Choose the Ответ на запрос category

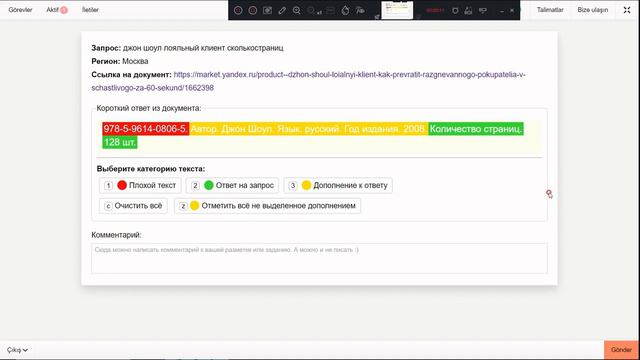[232, 185]
